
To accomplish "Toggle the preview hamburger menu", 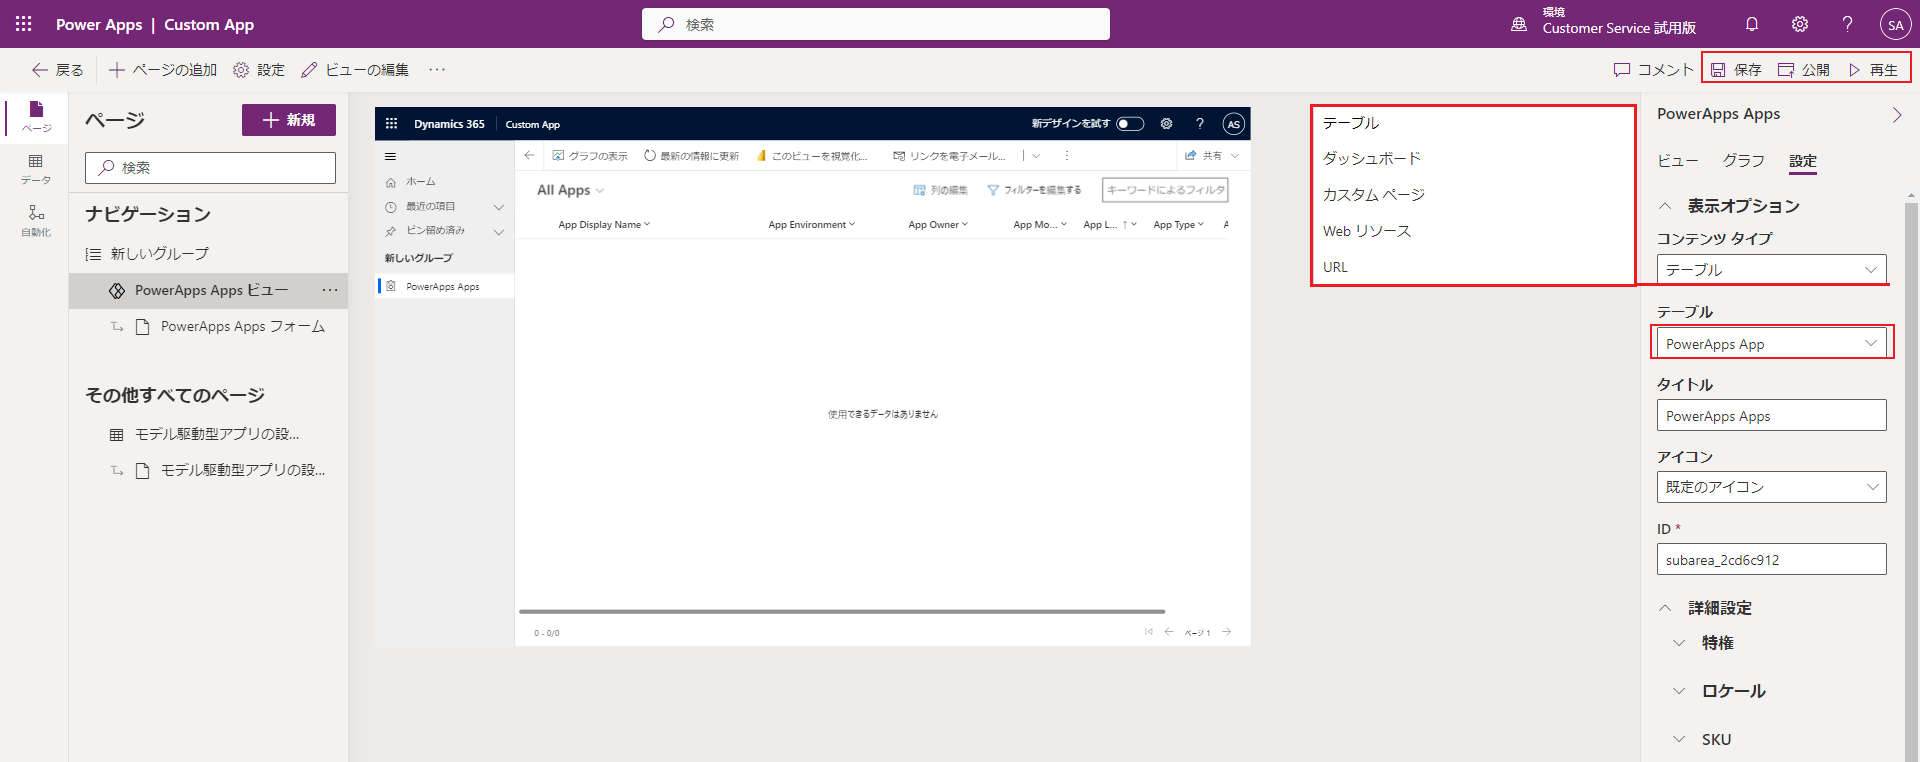I will [x=390, y=156].
